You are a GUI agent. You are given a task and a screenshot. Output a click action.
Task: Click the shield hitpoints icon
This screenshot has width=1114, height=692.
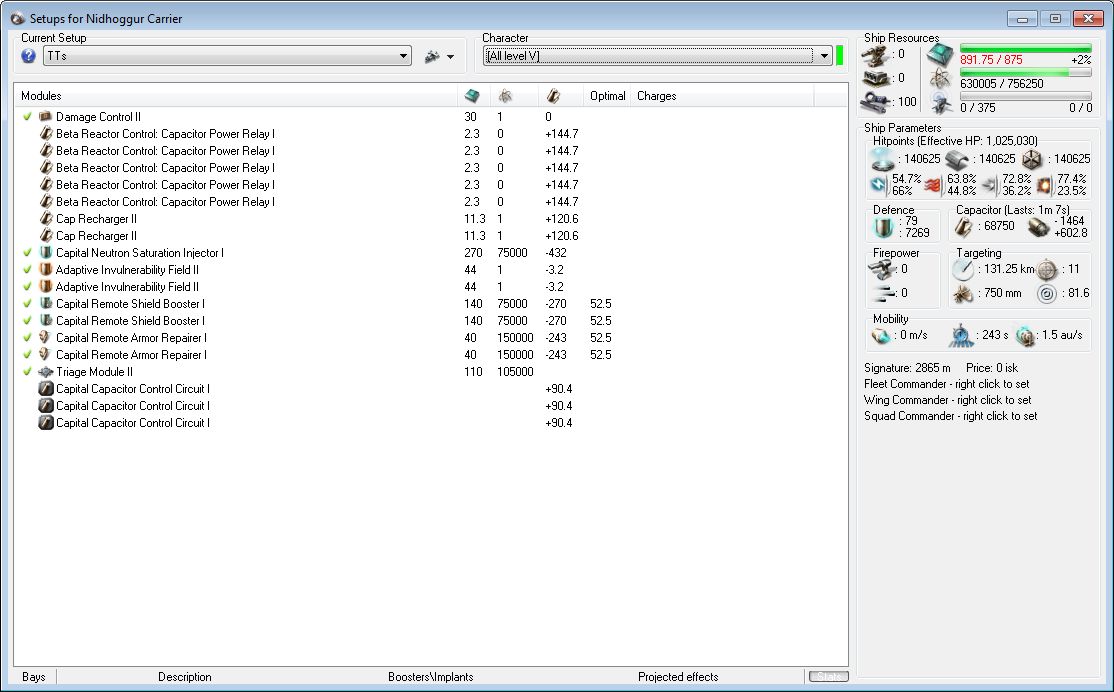click(885, 159)
